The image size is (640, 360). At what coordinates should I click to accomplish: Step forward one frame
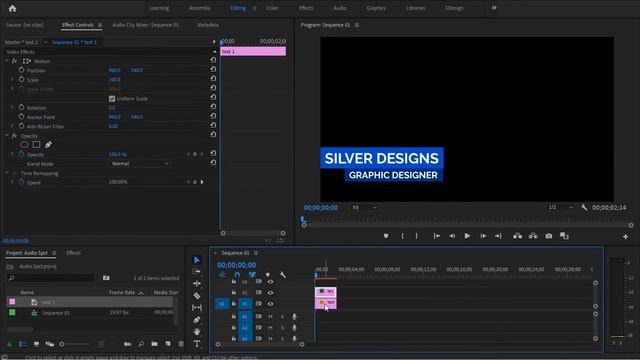[x=483, y=236]
